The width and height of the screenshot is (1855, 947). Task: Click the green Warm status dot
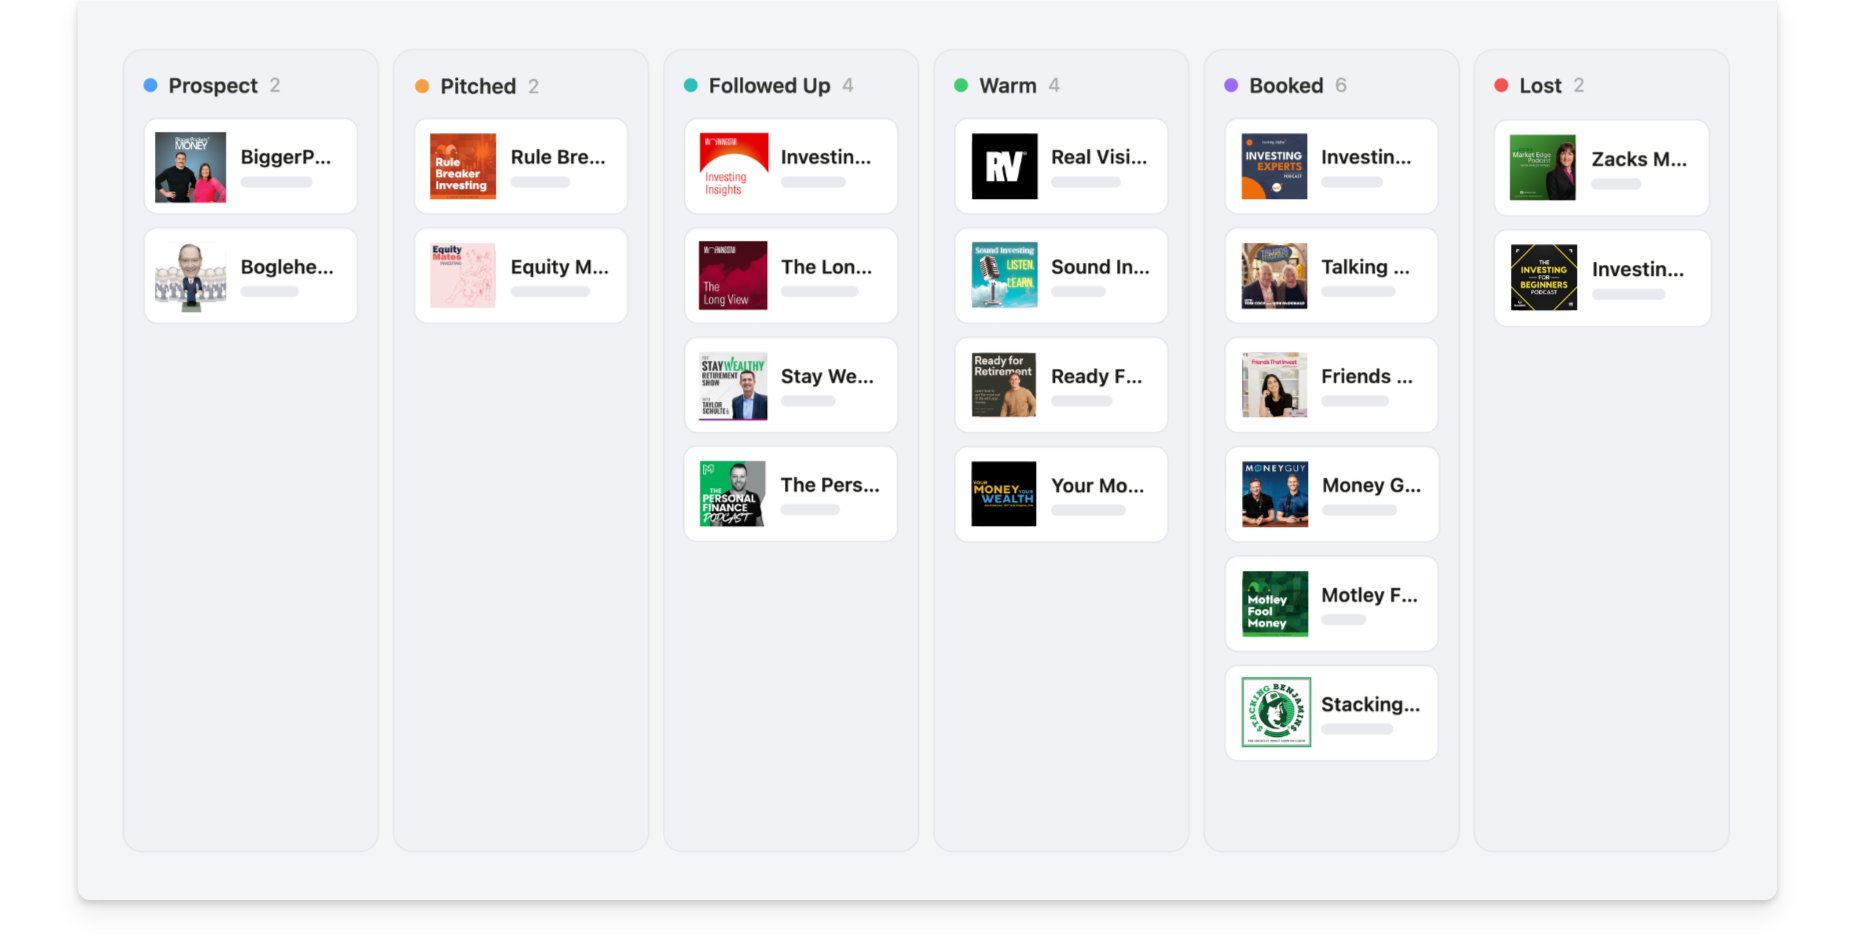961,86
